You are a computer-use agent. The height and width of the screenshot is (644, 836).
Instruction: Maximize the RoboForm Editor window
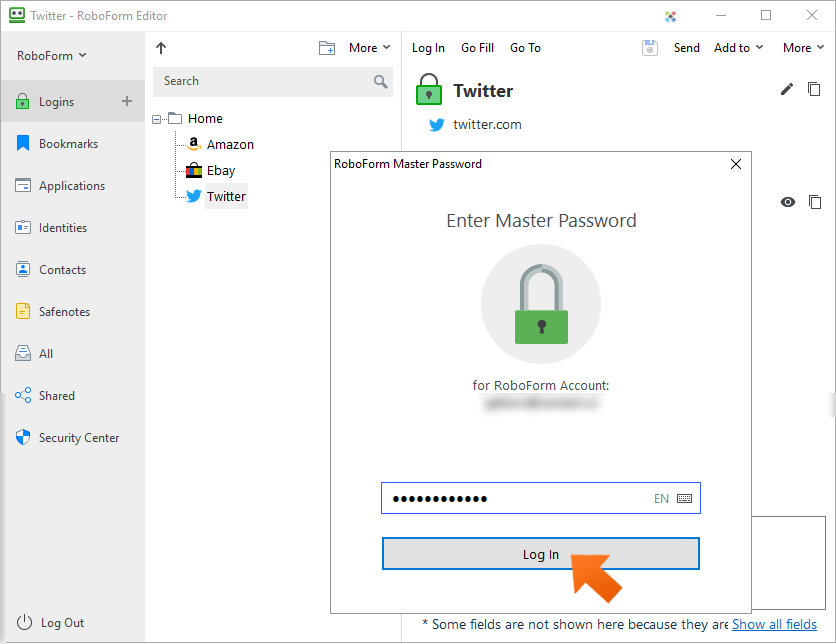(766, 15)
